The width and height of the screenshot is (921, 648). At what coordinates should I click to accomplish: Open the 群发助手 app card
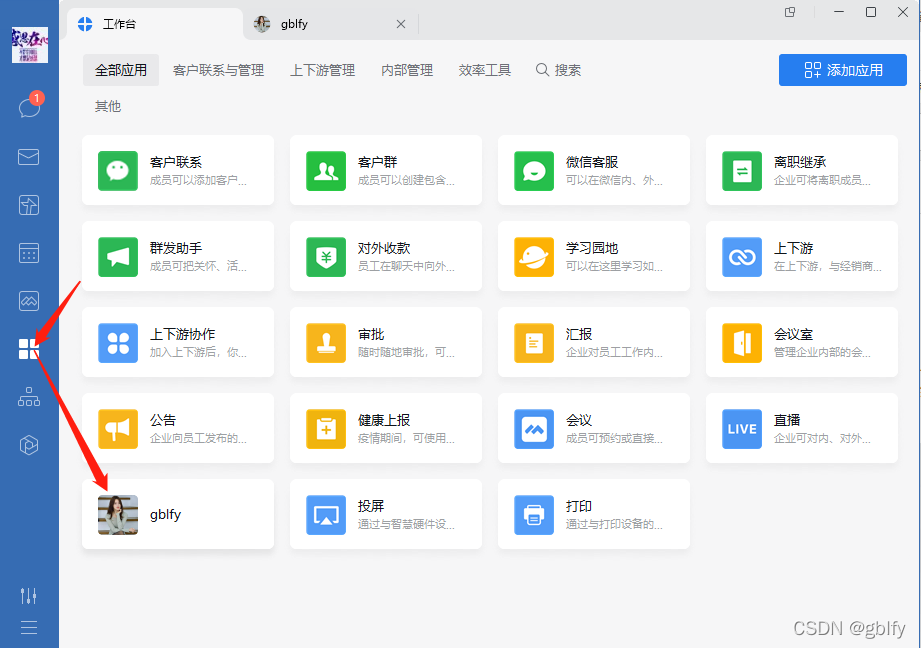tap(178, 256)
